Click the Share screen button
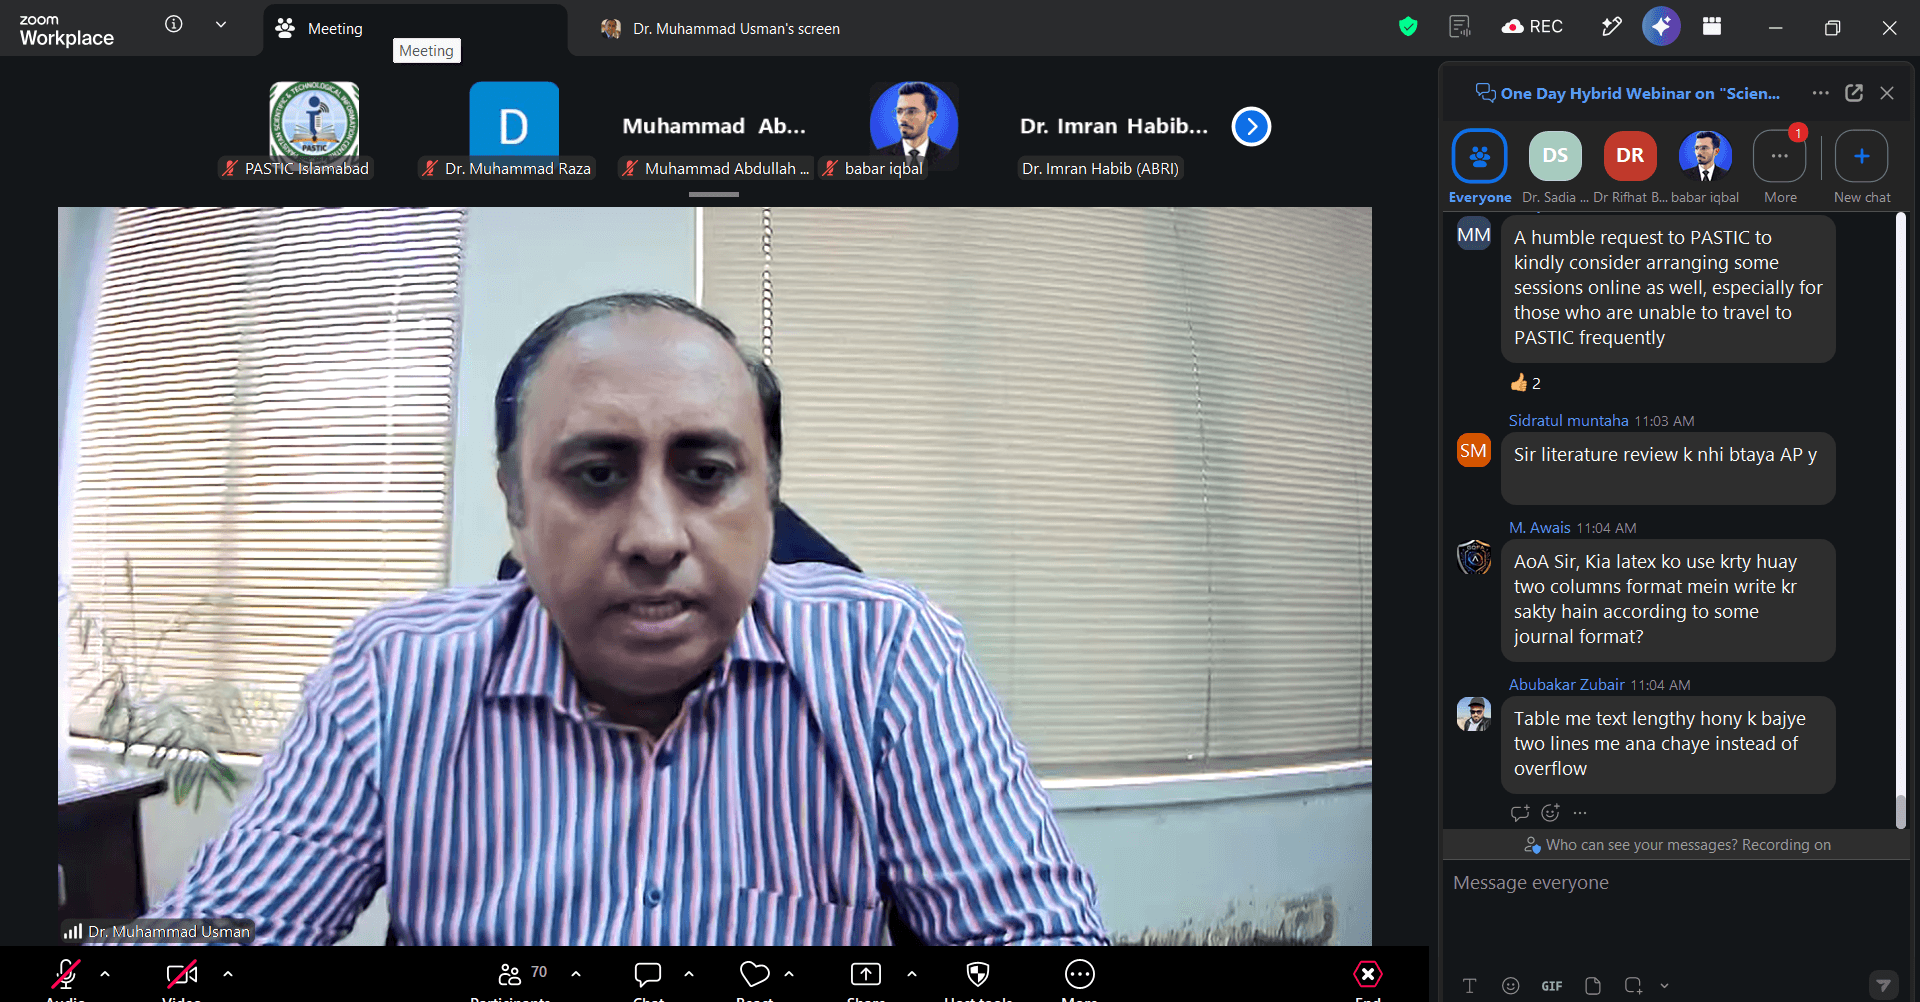The height and width of the screenshot is (1002, 1920). tap(866, 974)
